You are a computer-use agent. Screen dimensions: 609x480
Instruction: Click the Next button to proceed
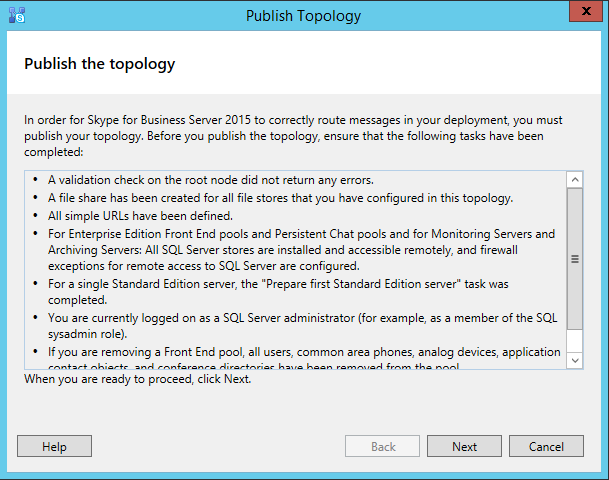[464, 447]
